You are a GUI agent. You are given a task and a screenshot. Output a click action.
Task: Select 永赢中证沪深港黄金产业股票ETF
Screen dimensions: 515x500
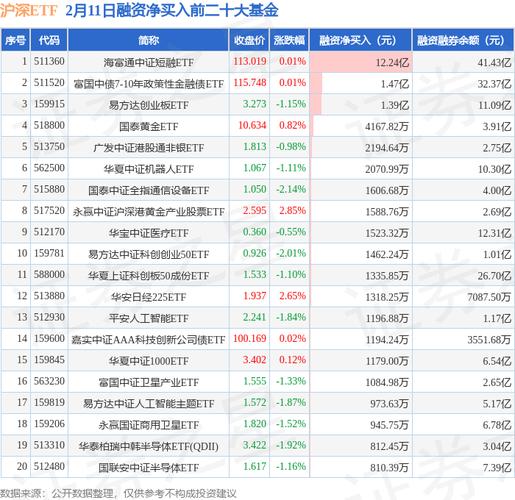tap(148, 212)
